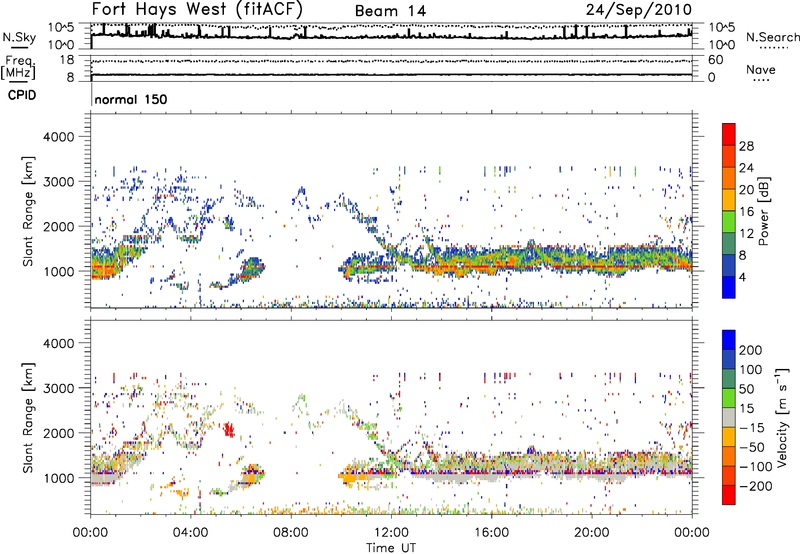Click the "3000" tick of the velocity panel
The width and height of the screenshot is (800, 554).
(x=58, y=388)
